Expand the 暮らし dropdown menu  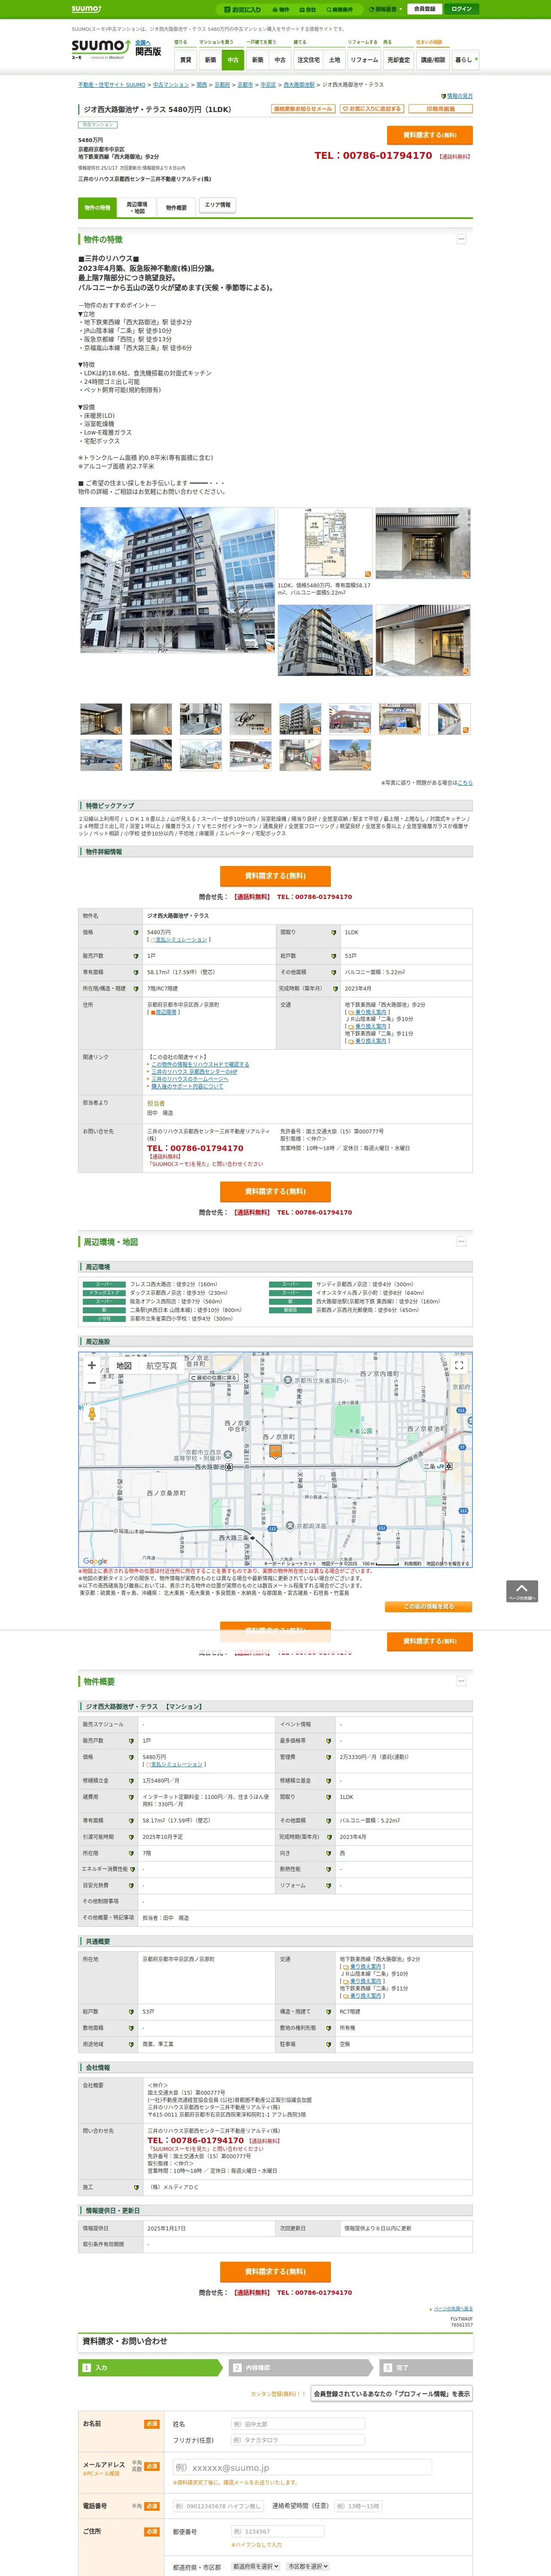pos(465,60)
